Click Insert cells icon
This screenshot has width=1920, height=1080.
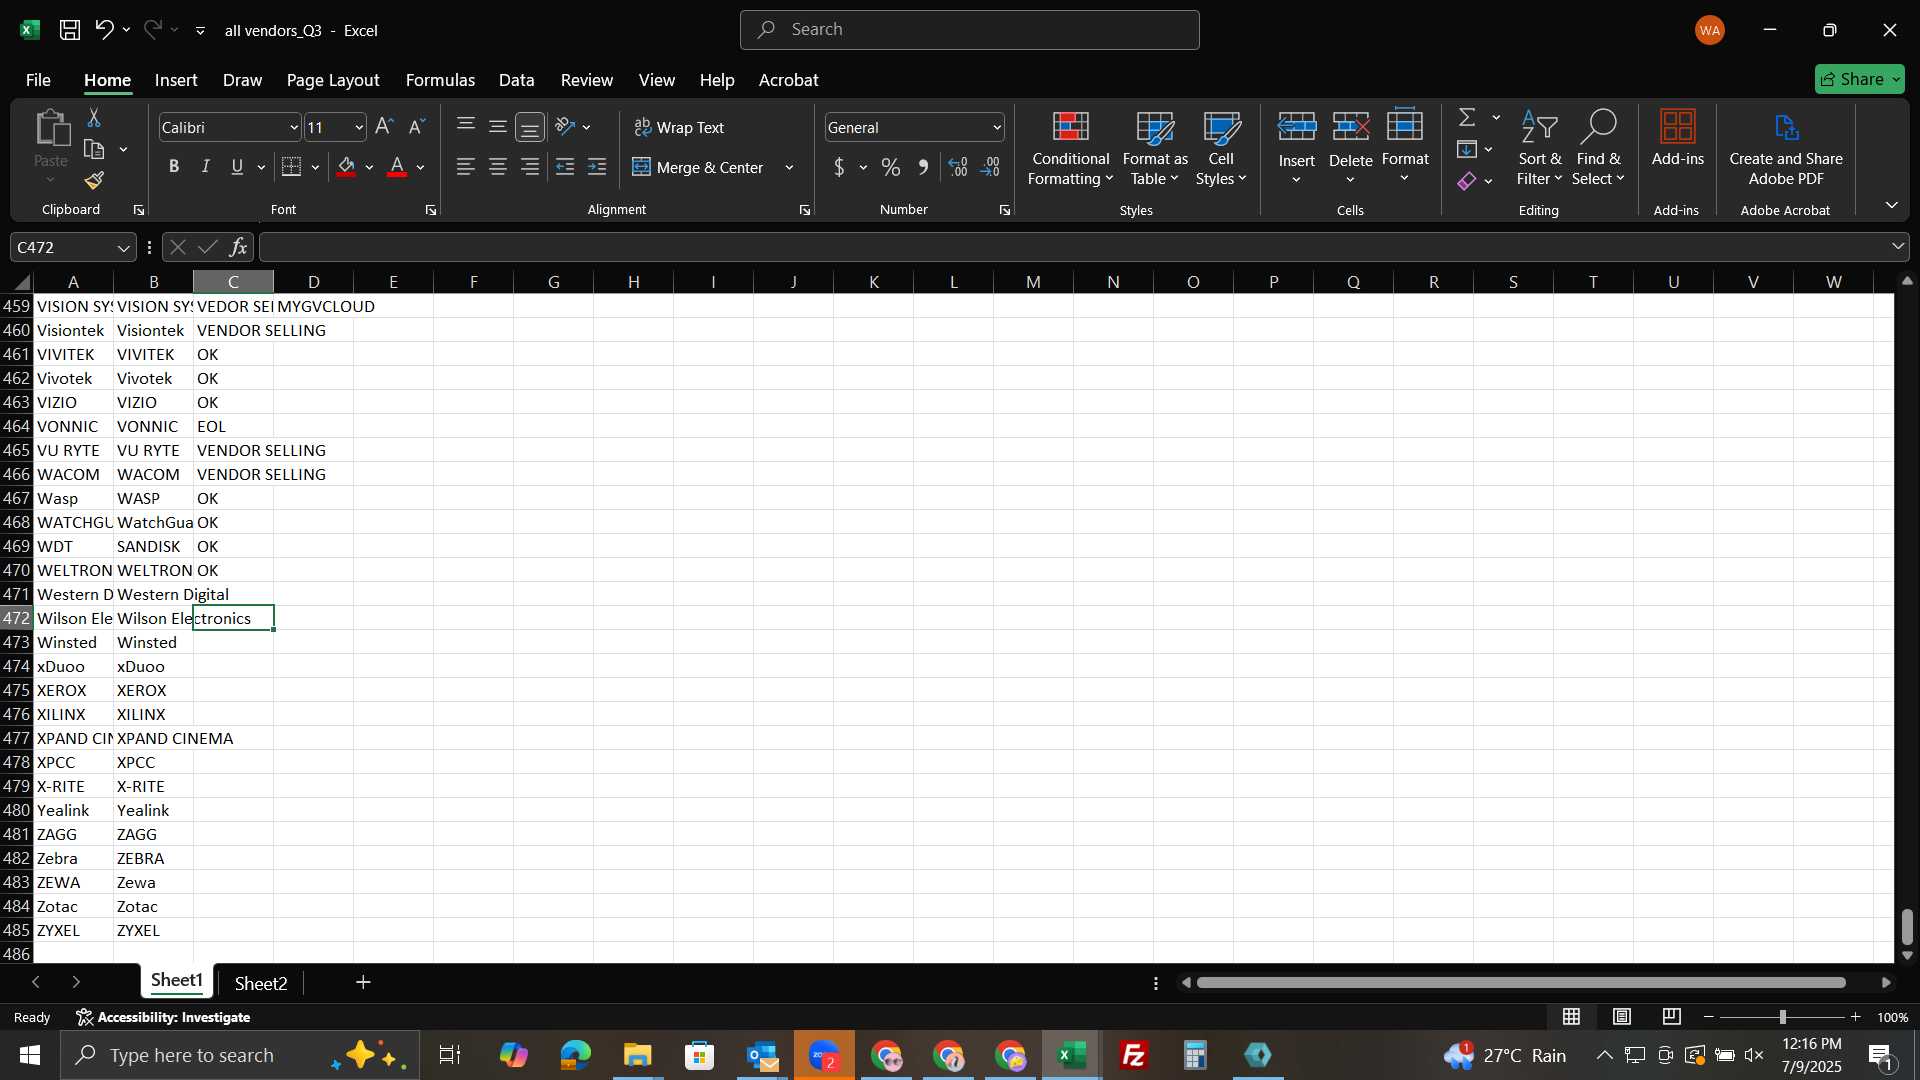click(x=1297, y=128)
